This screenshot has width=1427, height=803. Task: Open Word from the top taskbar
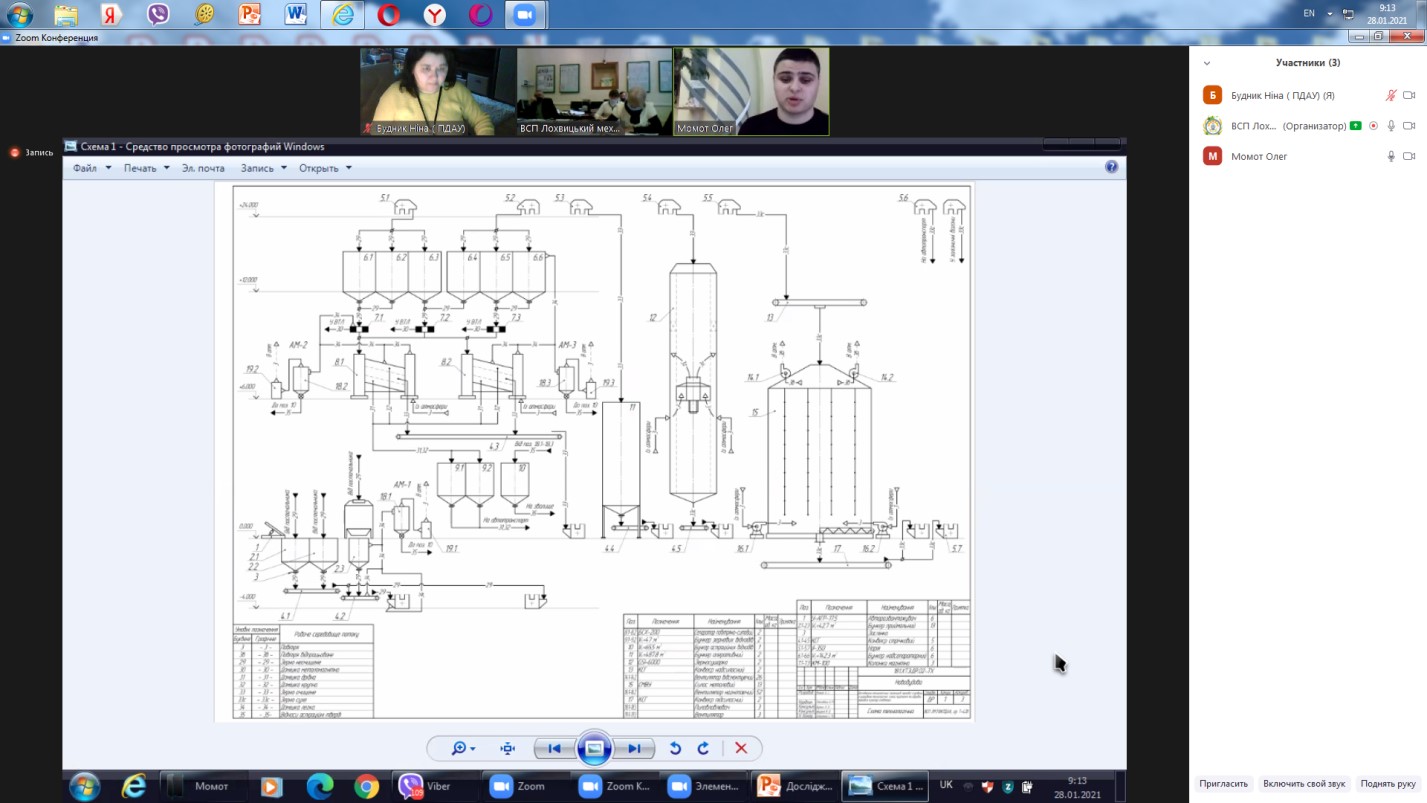[x=296, y=15]
